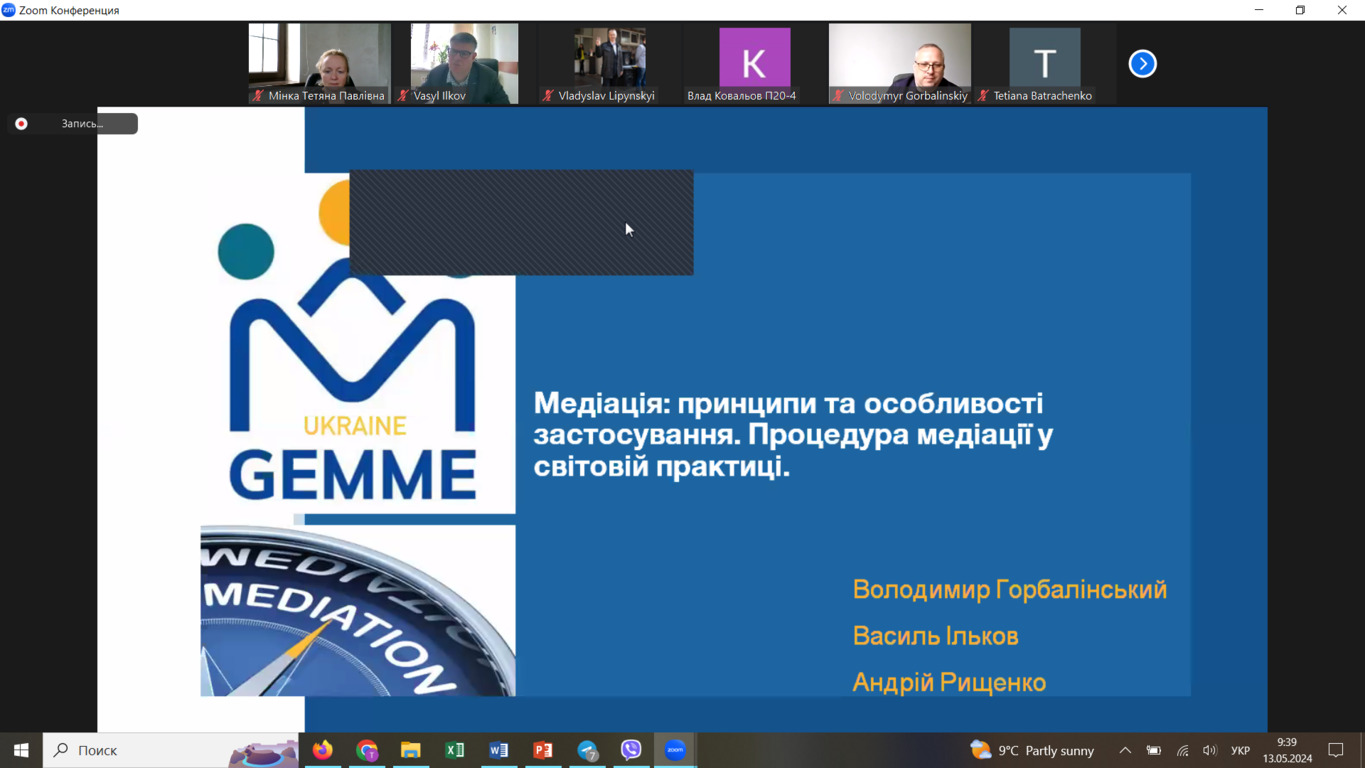Close the Zoom Конференция window
Screen dimensions: 1365x768
coord(1342,10)
